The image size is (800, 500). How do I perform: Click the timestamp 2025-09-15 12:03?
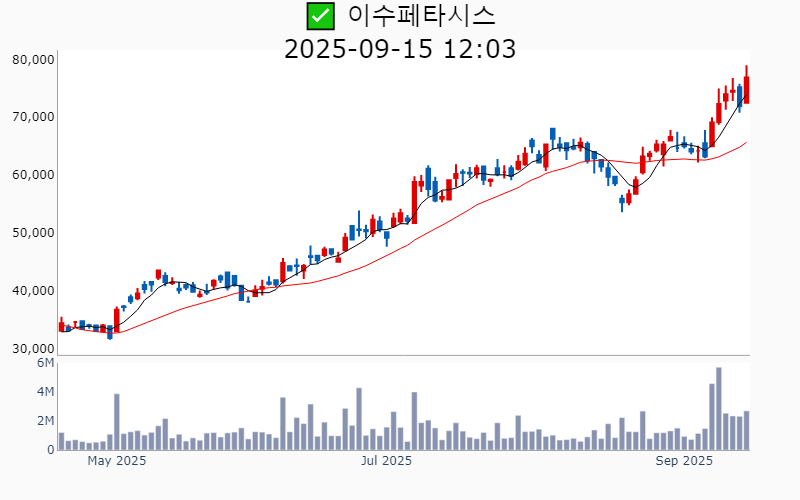click(400, 49)
